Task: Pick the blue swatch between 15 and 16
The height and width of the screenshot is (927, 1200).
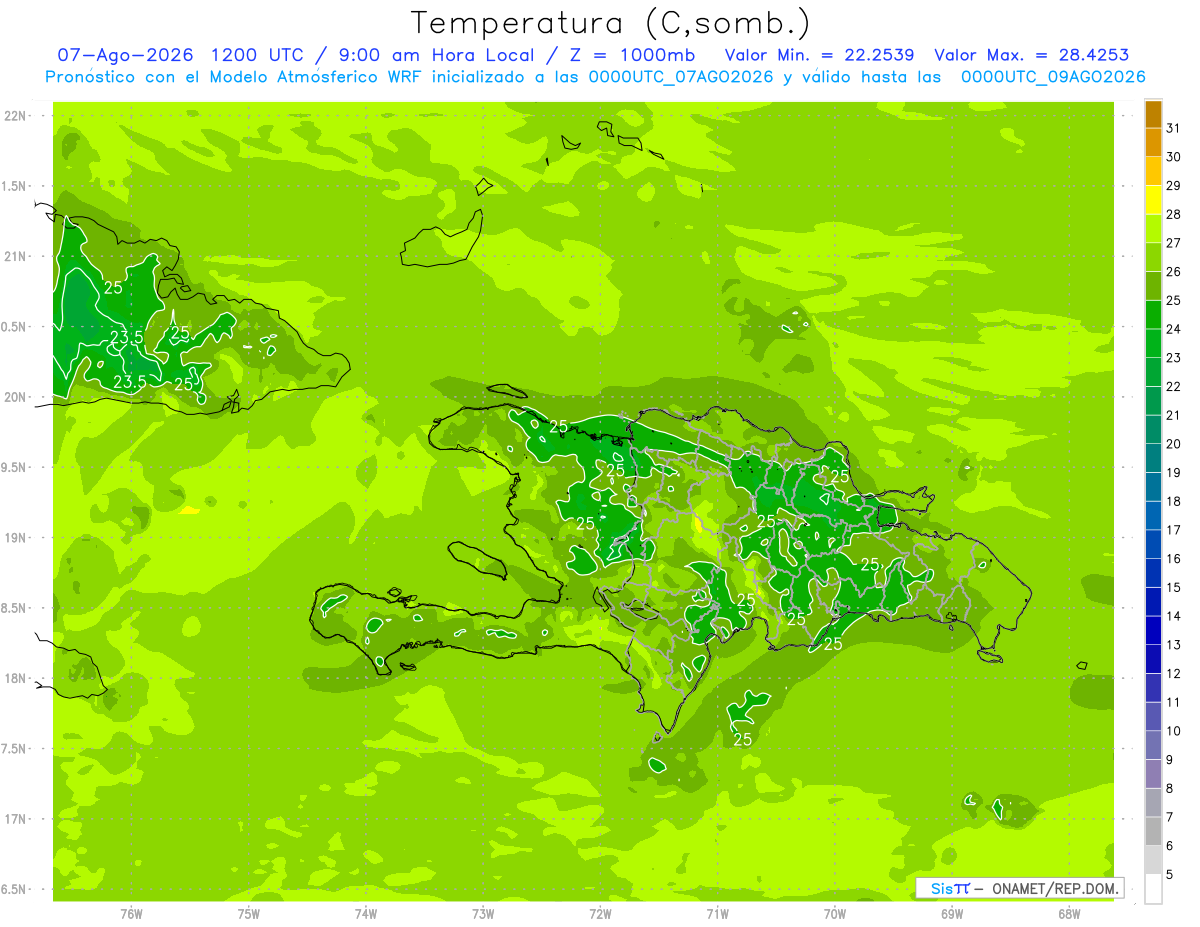Action: point(1153,573)
